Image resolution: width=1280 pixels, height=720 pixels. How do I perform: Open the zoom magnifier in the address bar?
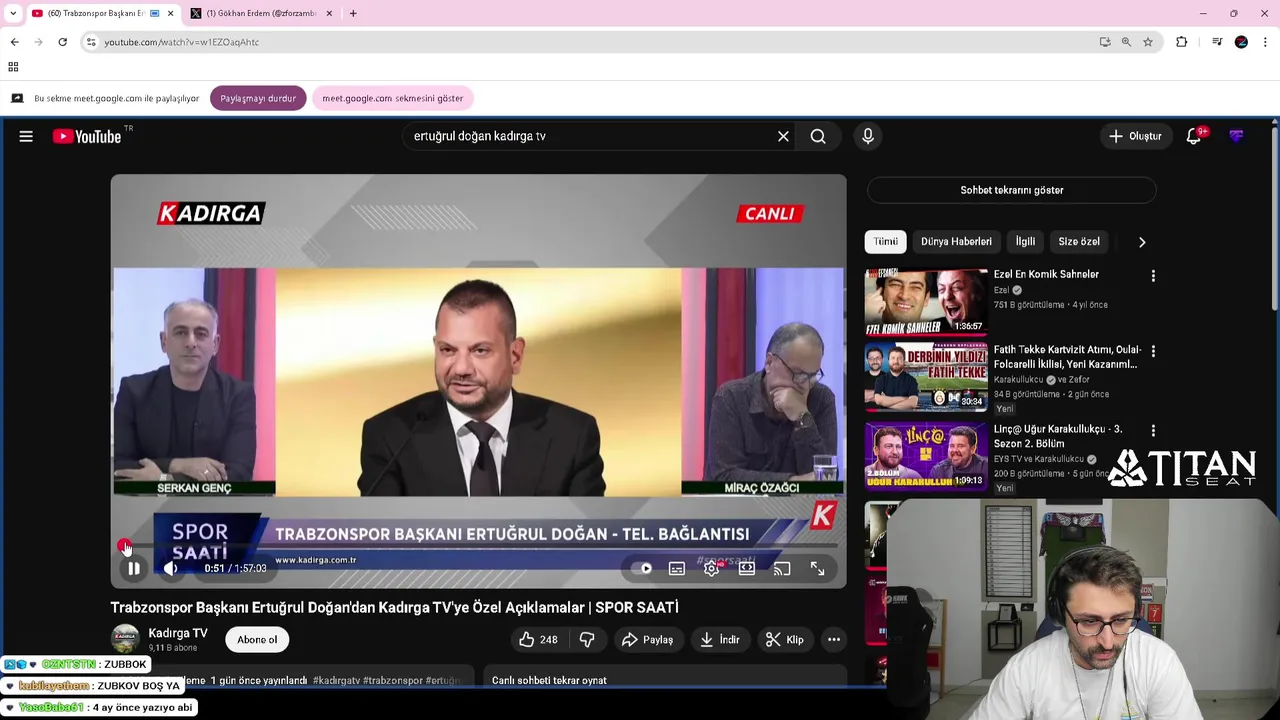click(1126, 42)
